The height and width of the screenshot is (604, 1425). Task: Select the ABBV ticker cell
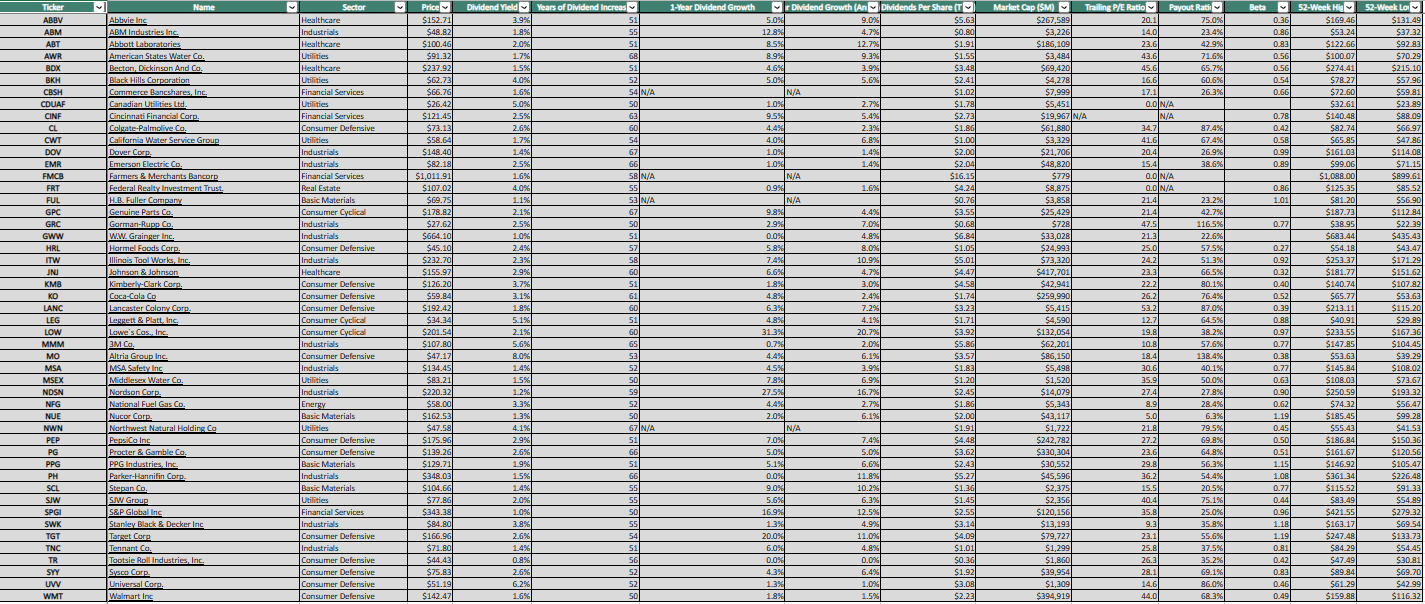click(x=53, y=20)
